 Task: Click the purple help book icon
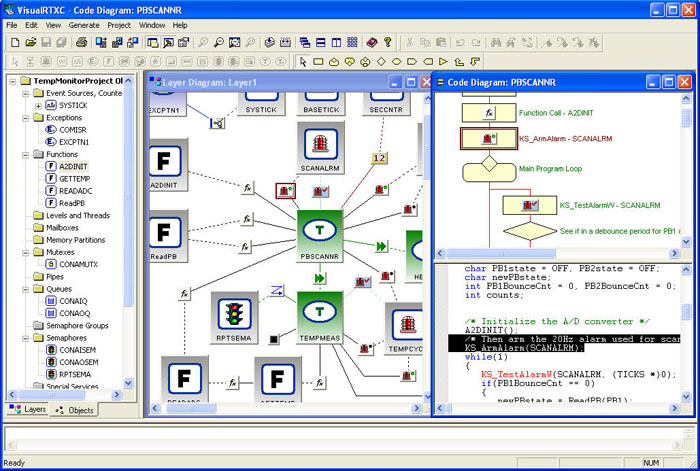pos(371,42)
